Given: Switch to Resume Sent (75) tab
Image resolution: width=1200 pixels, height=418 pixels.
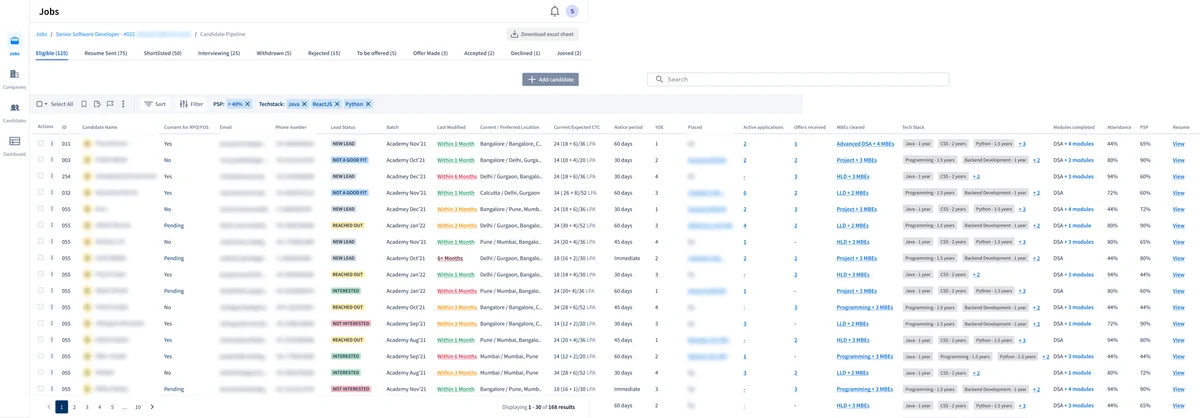Looking at the screenshot, I should pyautogui.click(x=106, y=53).
